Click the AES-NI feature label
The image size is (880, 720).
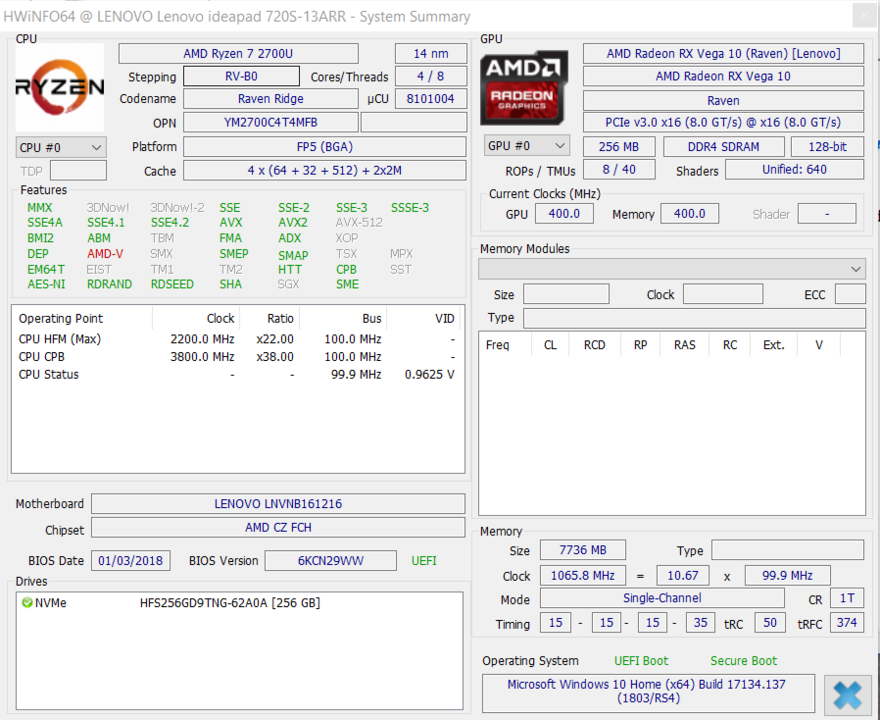tap(46, 285)
